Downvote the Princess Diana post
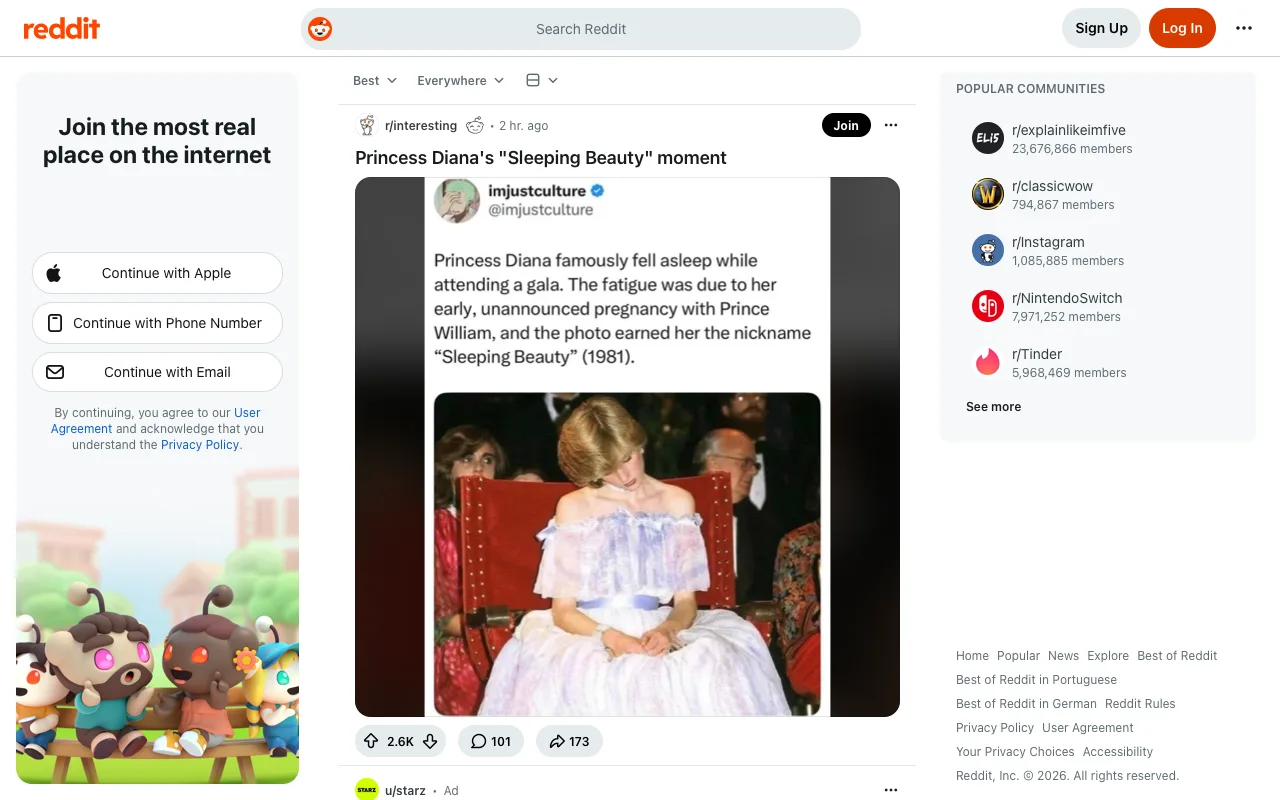Image resolution: width=1280 pixels, height=800 pixels. tap(430, 741)
